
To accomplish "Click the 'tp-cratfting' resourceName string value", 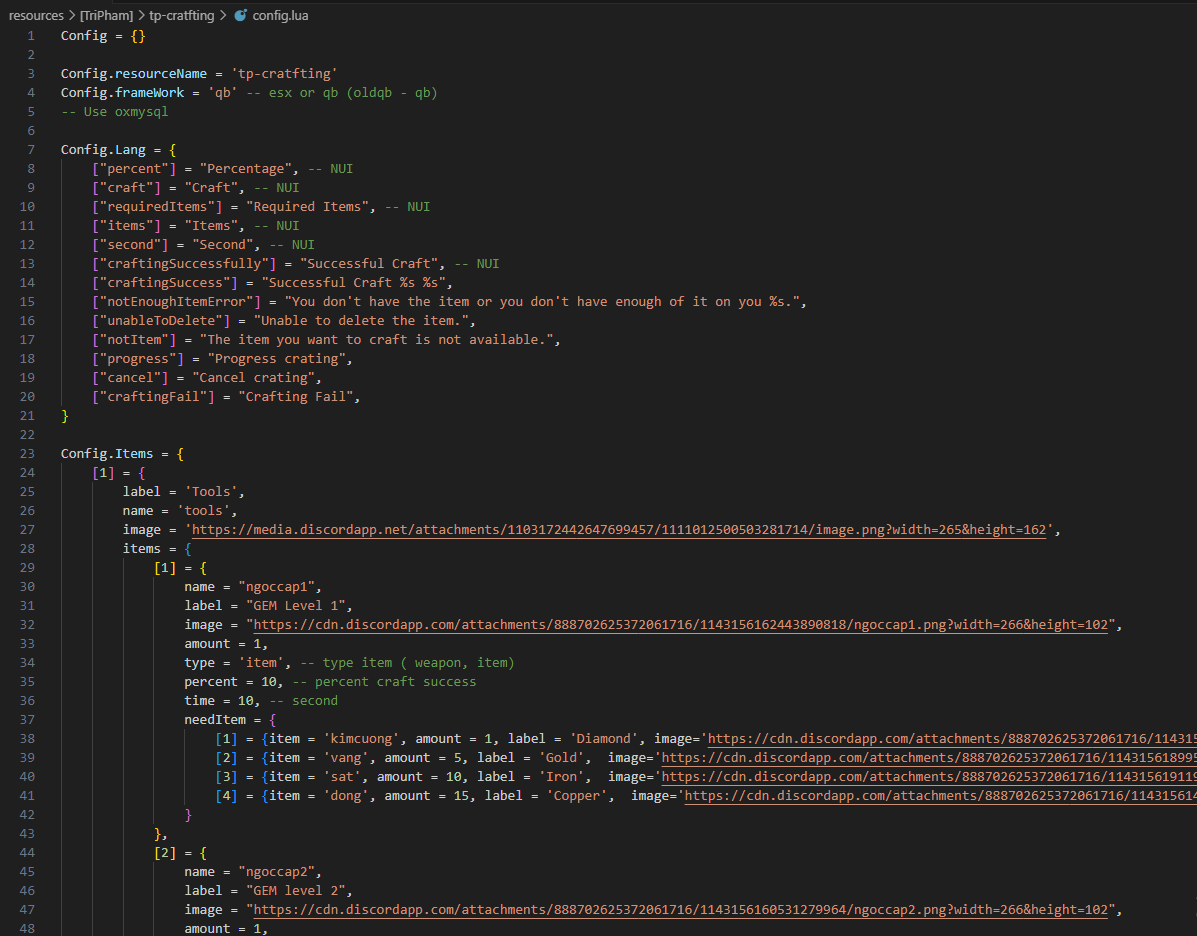I will 284,74.
